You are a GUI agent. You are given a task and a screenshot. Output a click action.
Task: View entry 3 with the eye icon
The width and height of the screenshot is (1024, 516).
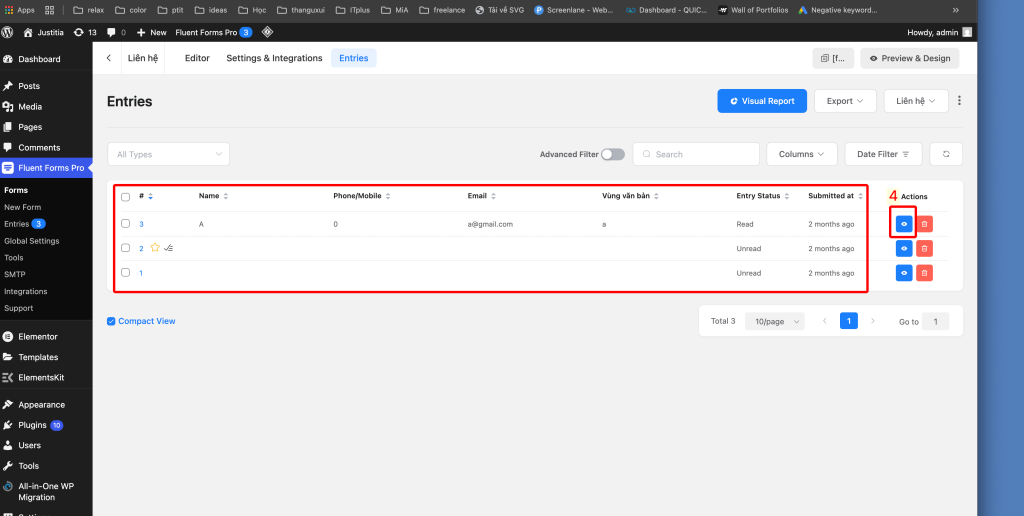coord(903,224)
